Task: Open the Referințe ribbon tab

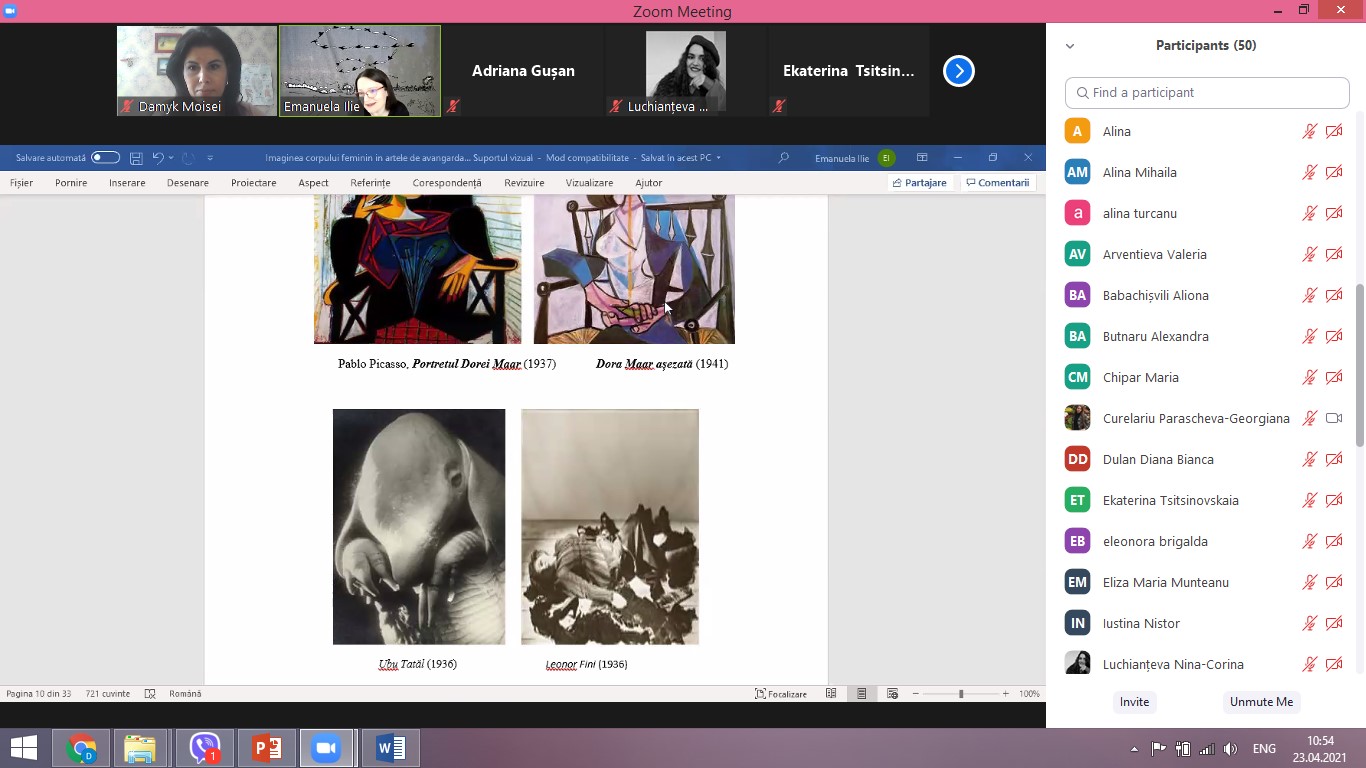Action: tap(370, 183)
